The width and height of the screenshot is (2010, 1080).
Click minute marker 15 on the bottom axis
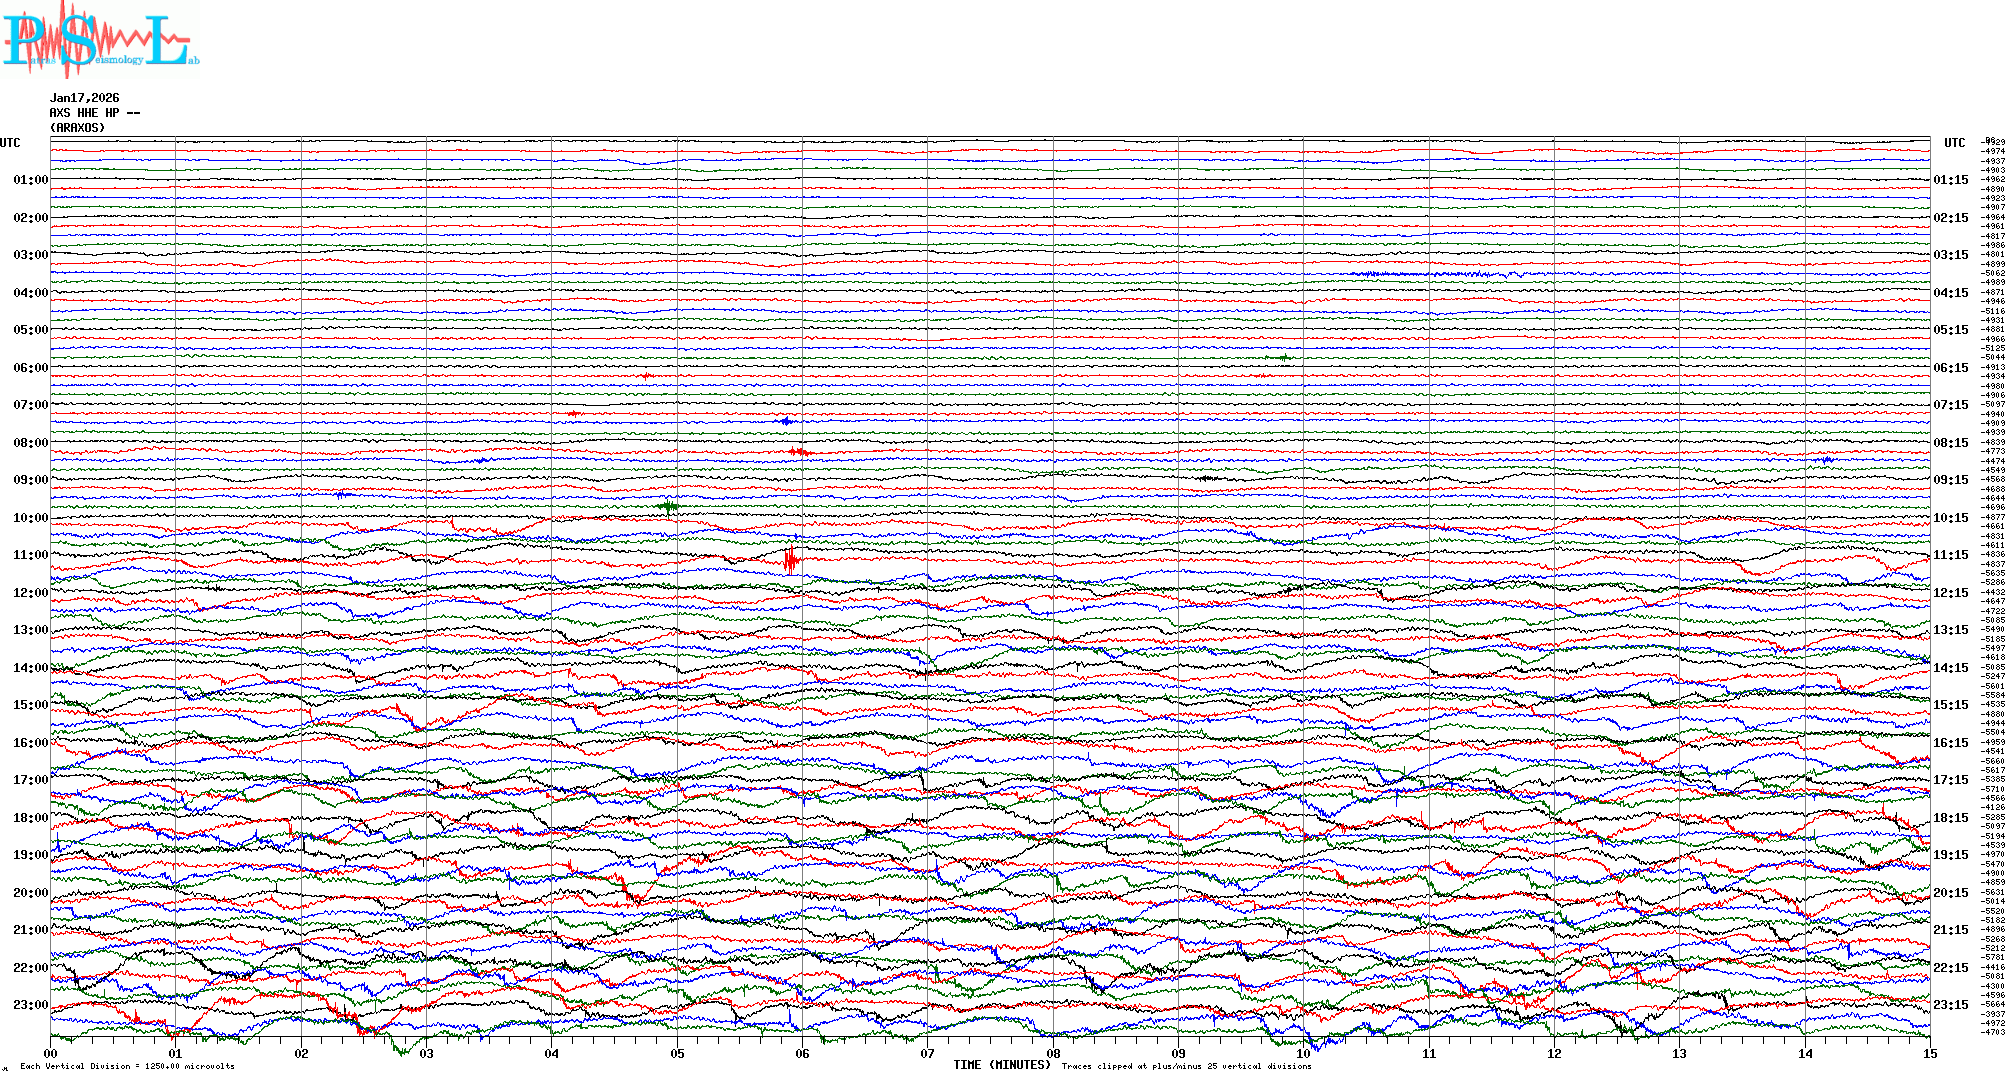[1929, 1053]
